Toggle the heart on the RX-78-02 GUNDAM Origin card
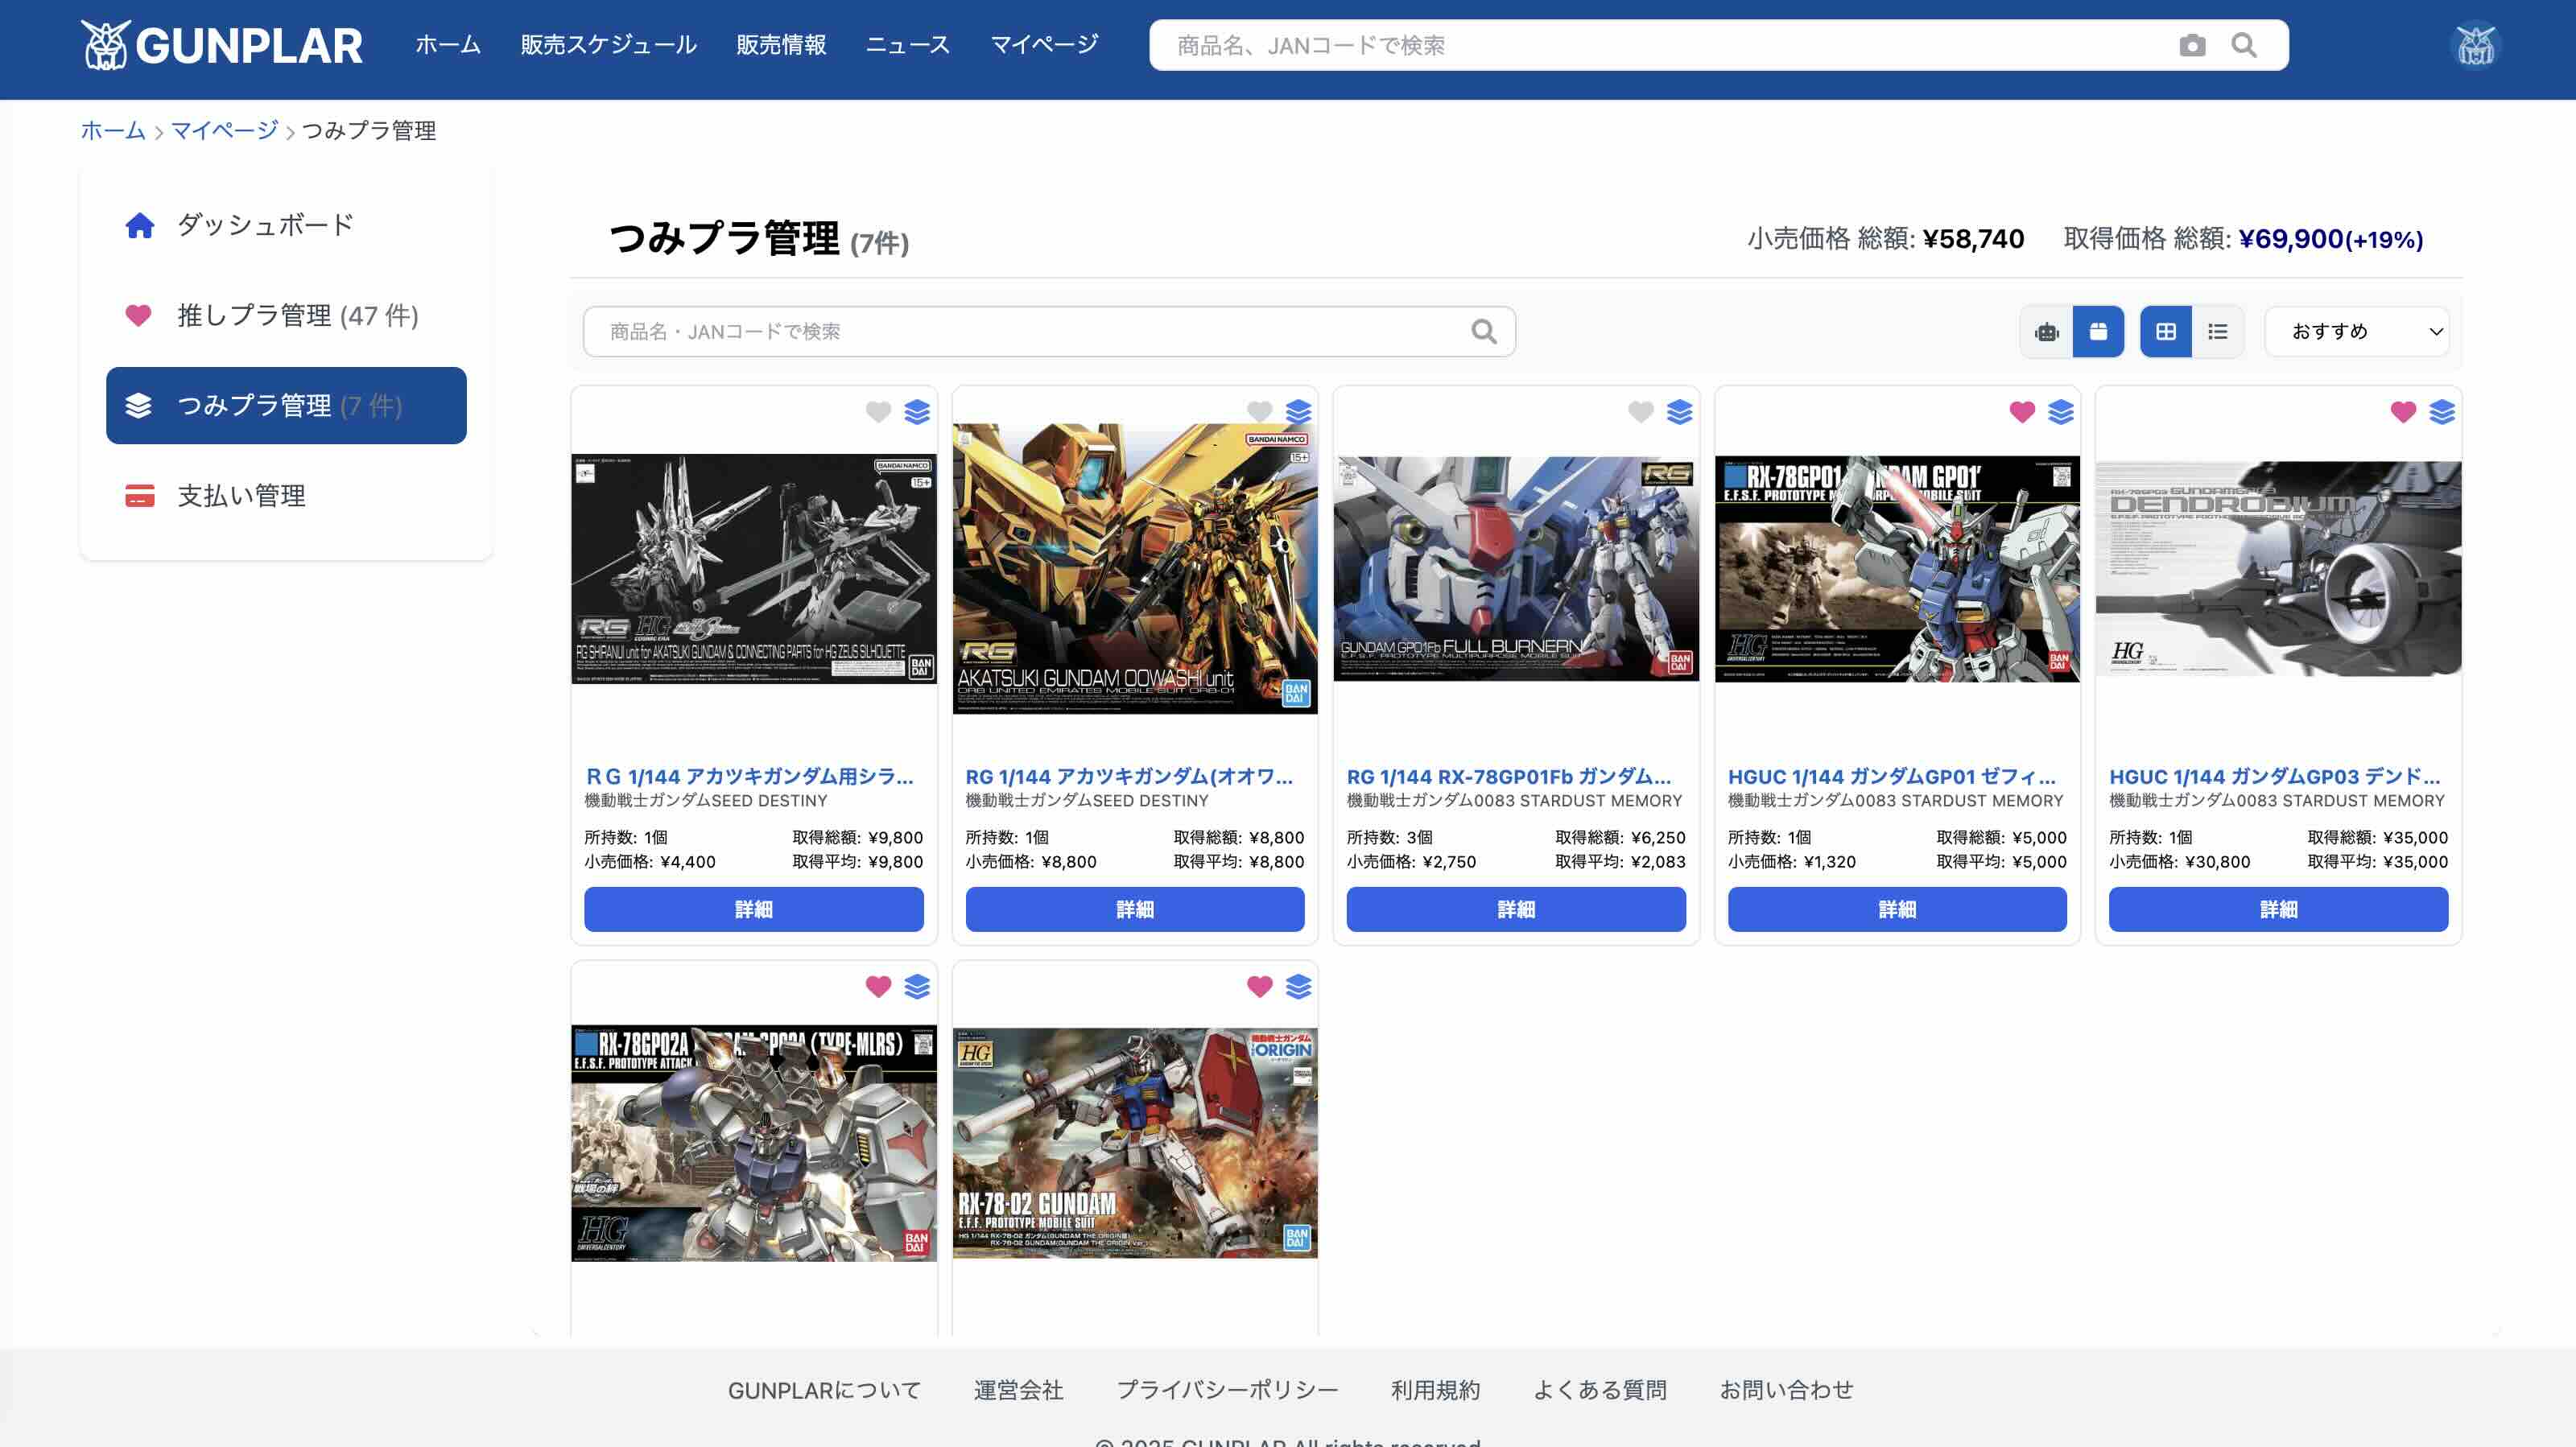This screenshot has height=1447, width=2576. [x=1260, y=987]
